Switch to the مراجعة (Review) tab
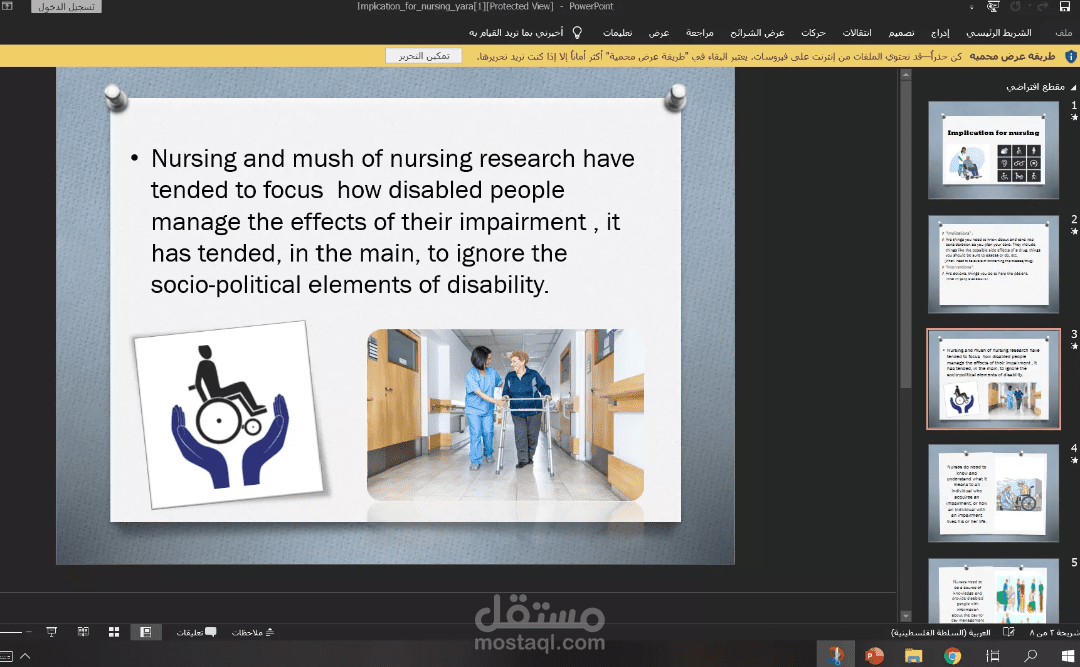This screenshot has width=1080, height=667. [x=699, y=32]
